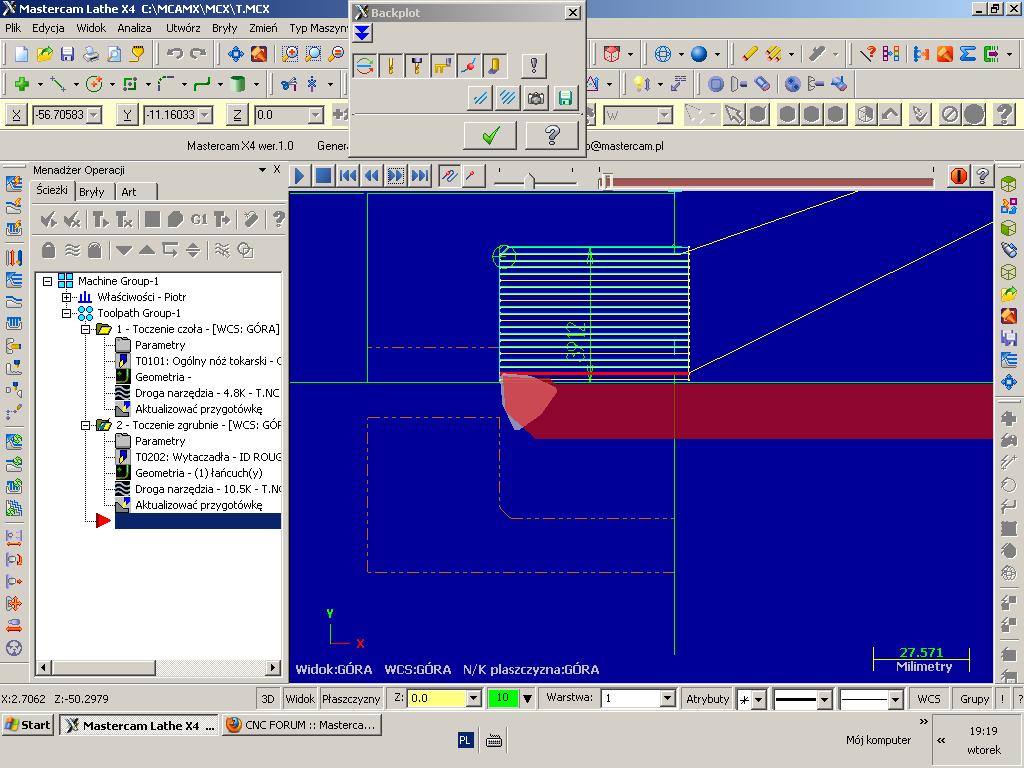Collapse operation 2 Toczenie zgrubnie node
Image resolution: width=1024 pixels, height=768 pixels.
(x=86, y=425)
